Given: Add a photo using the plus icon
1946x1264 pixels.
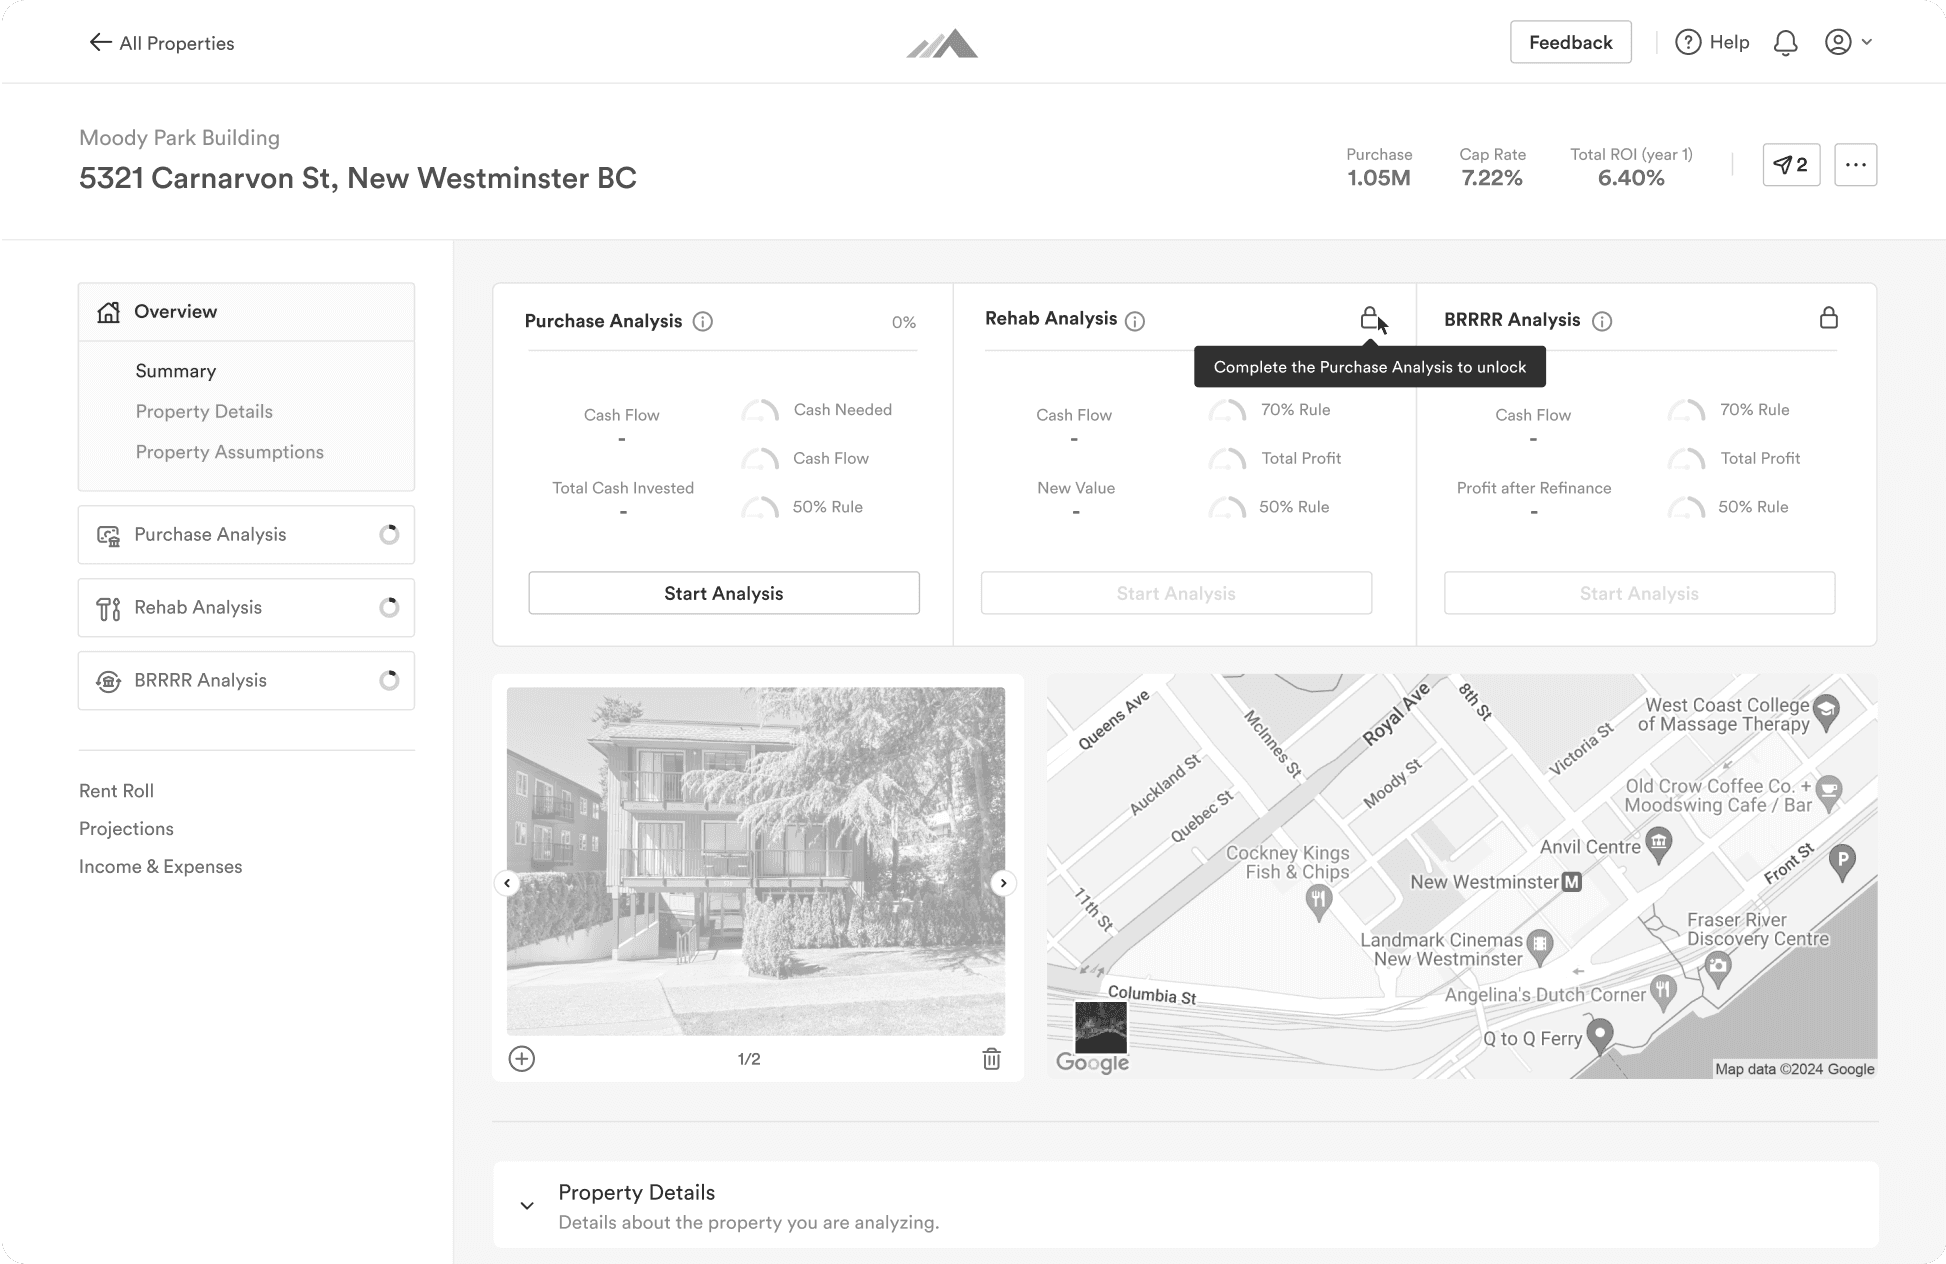Looking at the screenshot, I should tap(522, 1059).
